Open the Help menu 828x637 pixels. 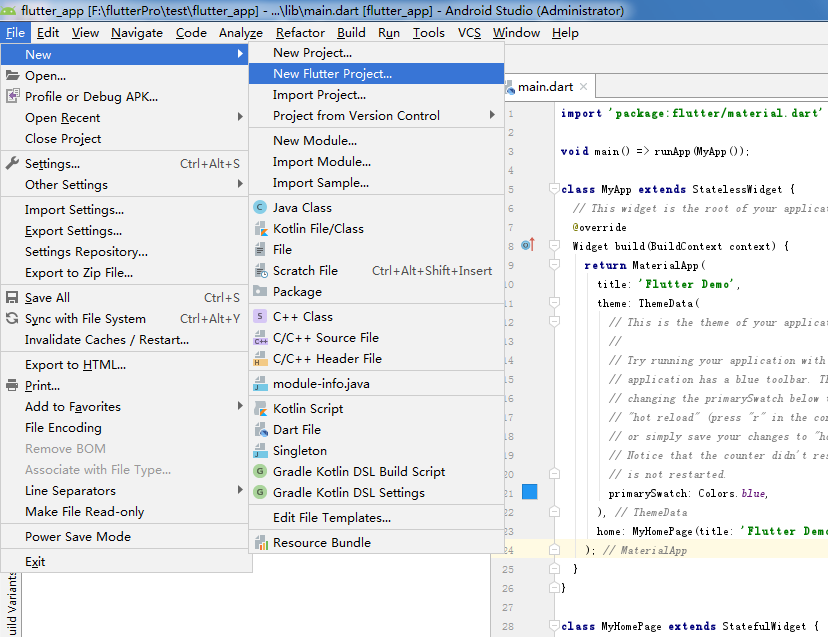coord(565,33)
